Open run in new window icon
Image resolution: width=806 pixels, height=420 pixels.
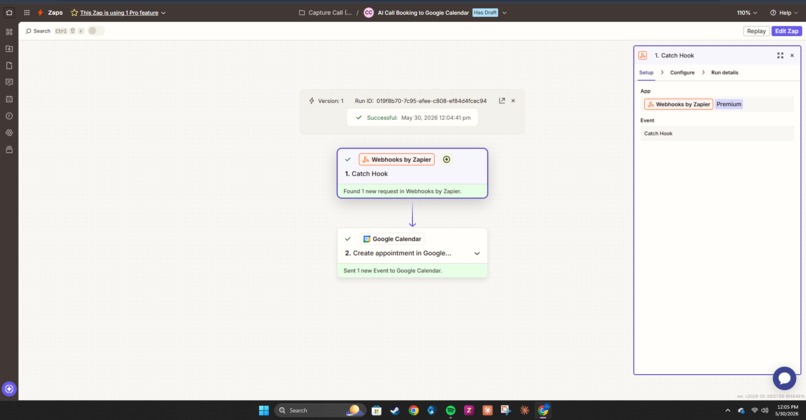click(x=502, y=101)
